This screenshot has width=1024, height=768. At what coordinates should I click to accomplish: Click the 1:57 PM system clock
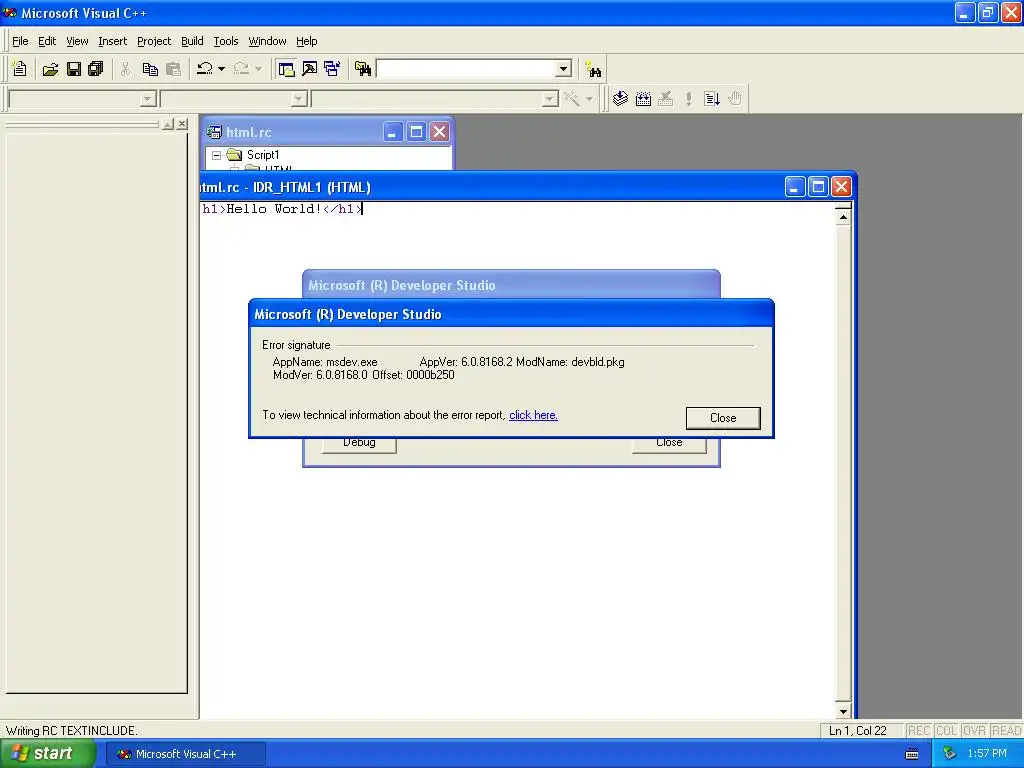click(987, 754)
